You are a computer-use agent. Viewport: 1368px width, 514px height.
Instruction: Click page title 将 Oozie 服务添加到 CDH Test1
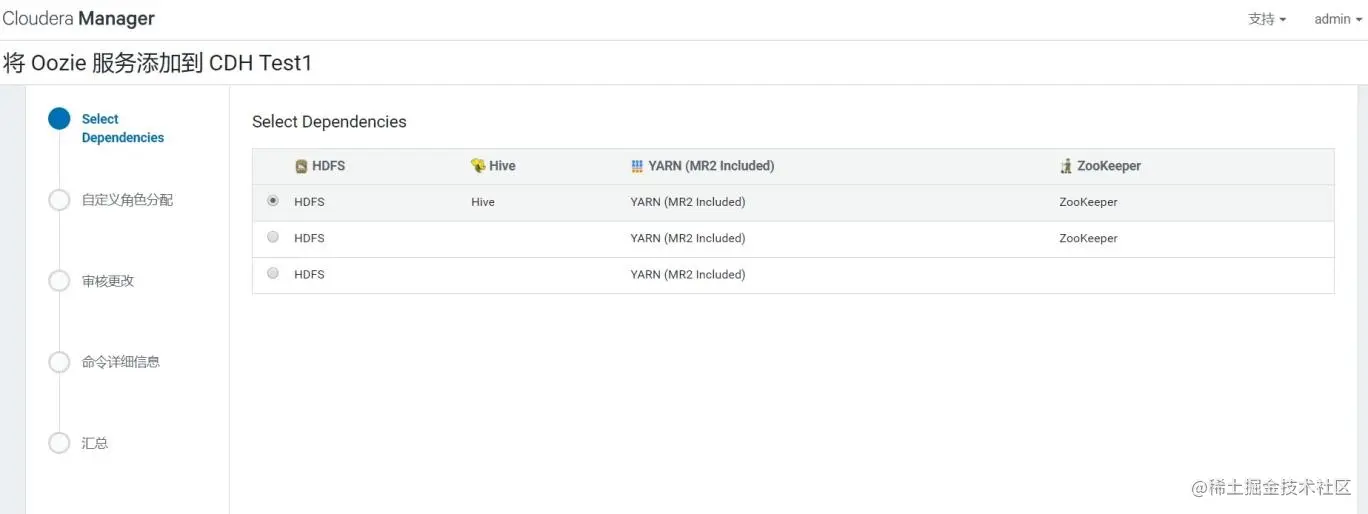pos(158,63)
